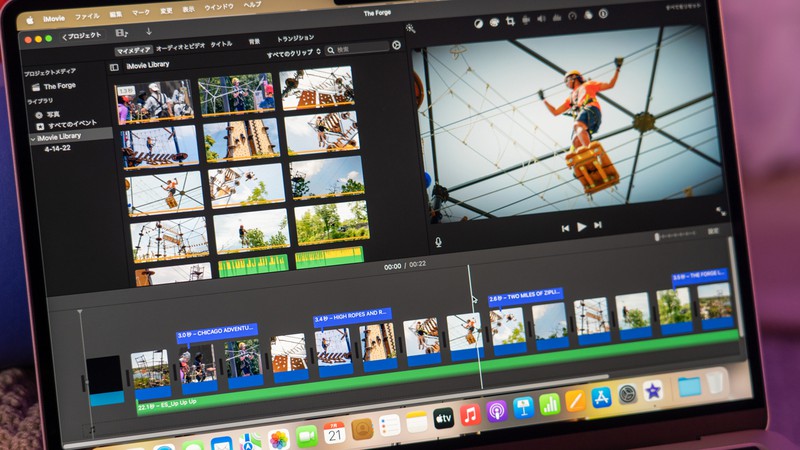This screenshot has height=450, width=800.
Task: Switch to the 背景 tab
Action: click(254, 41)
